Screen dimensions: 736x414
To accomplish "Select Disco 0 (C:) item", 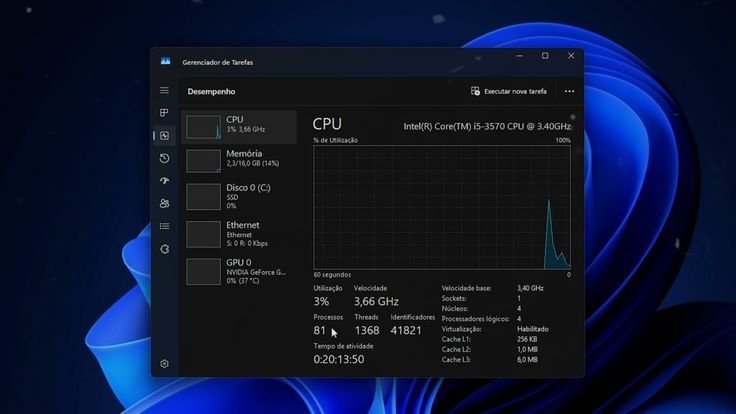I will tap(239, 197).
